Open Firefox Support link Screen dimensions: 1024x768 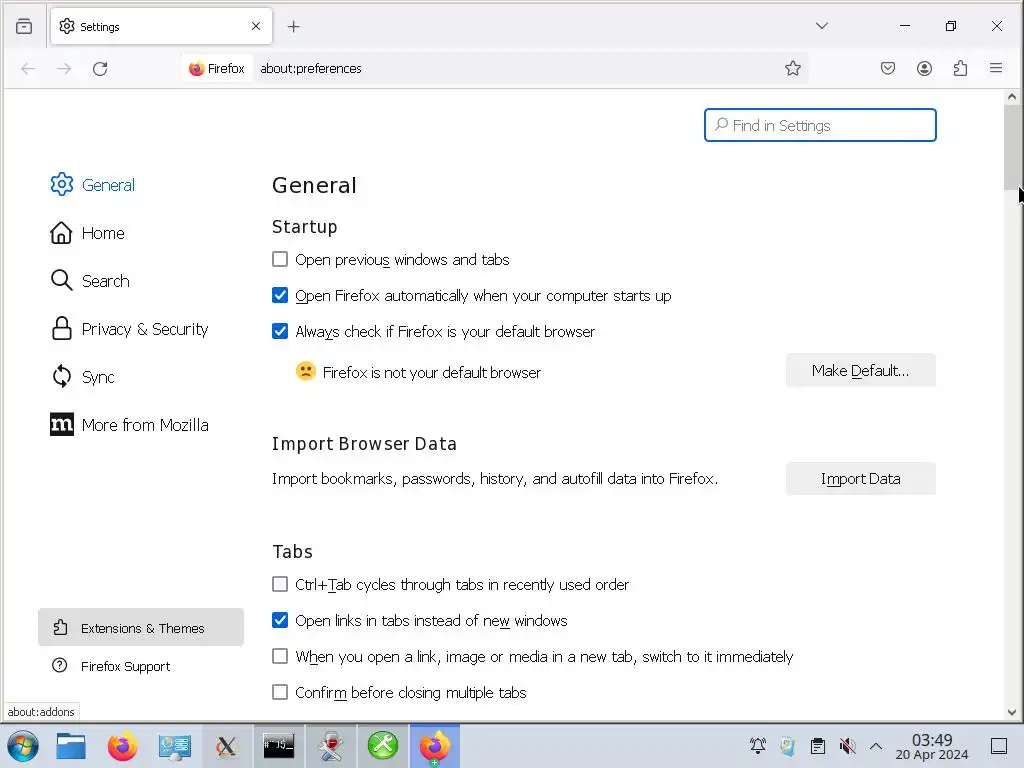111,666
